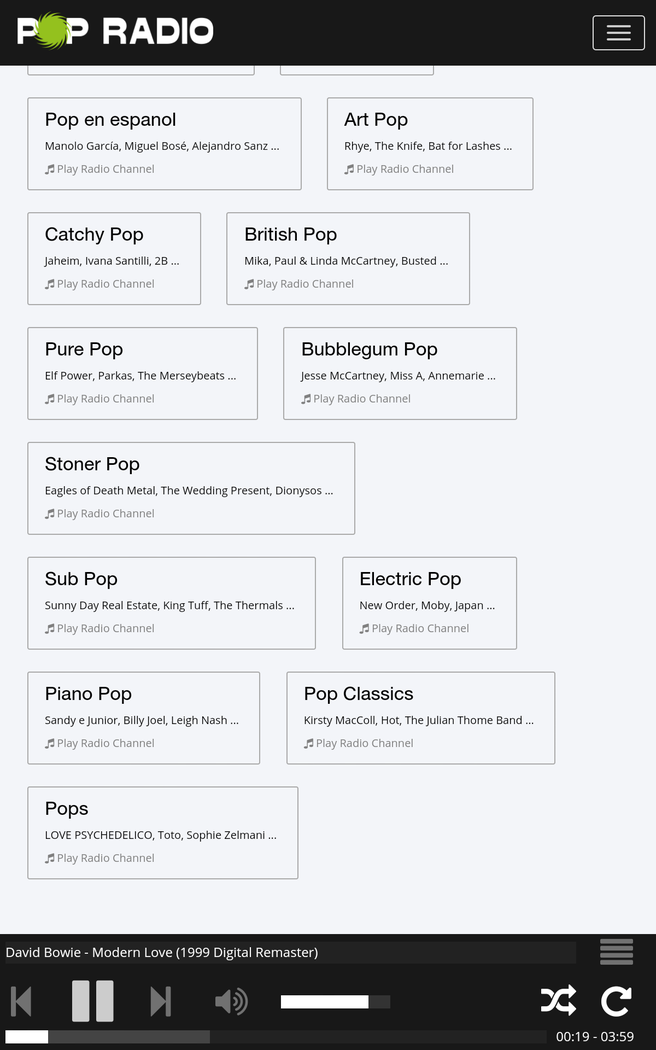Image resolution: width=656 pixels, height=1050 pixels.
Task: Play the Pop en espanol radio channel
Action: pos(105,169)
